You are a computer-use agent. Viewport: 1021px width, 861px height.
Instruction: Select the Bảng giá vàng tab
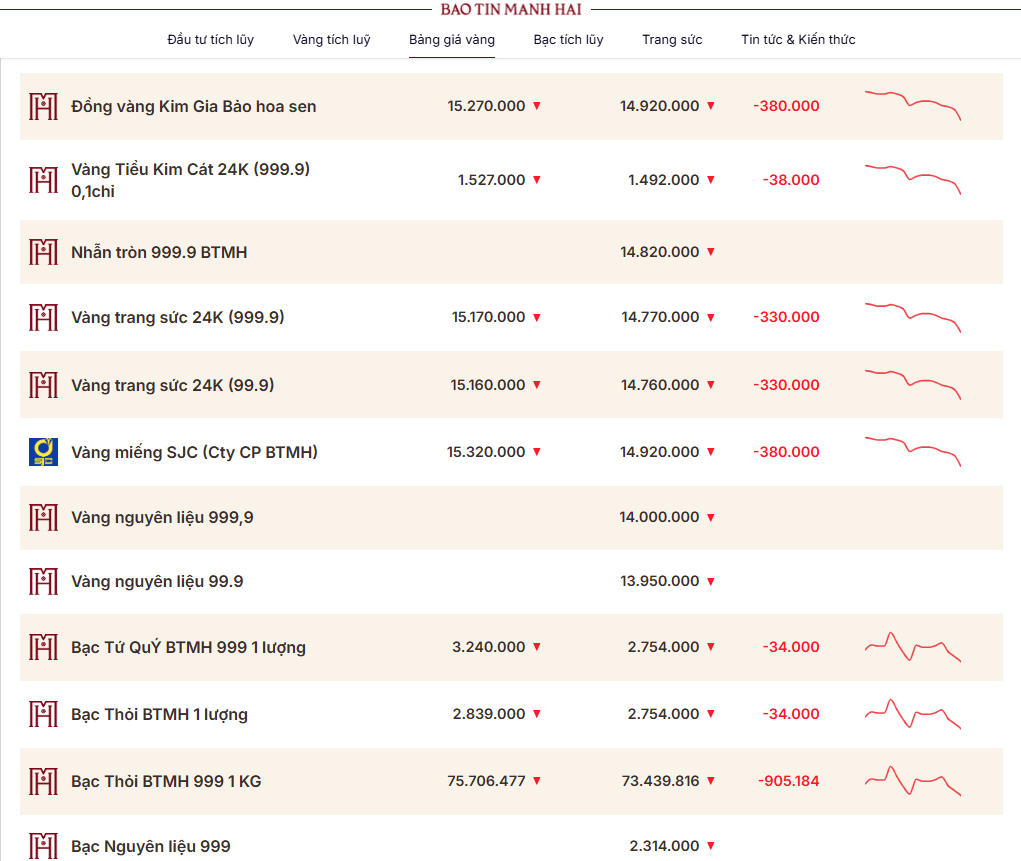(452, 40)
